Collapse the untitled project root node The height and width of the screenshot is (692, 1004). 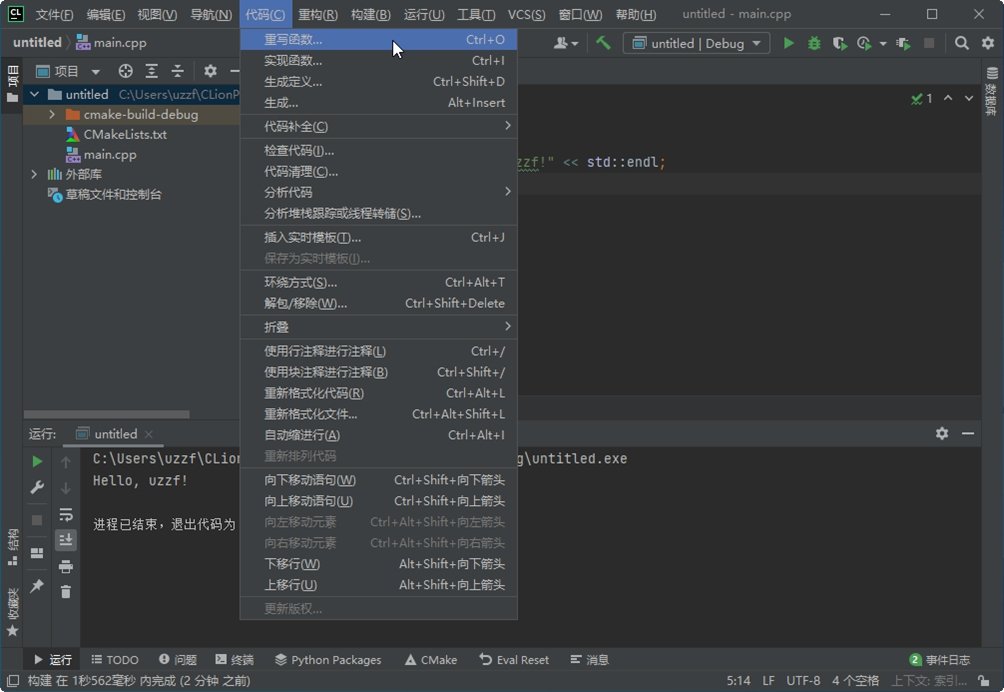[x=35, y=94]
